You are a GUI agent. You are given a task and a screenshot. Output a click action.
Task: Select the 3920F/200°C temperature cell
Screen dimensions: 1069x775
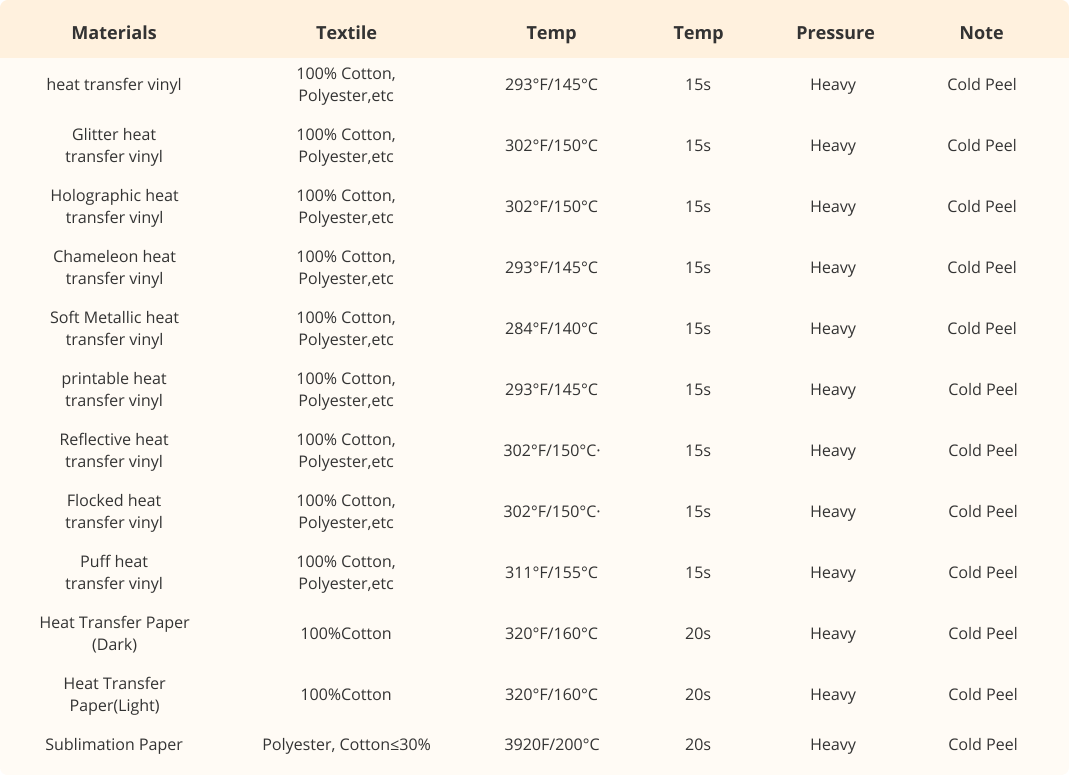point(551,744)
